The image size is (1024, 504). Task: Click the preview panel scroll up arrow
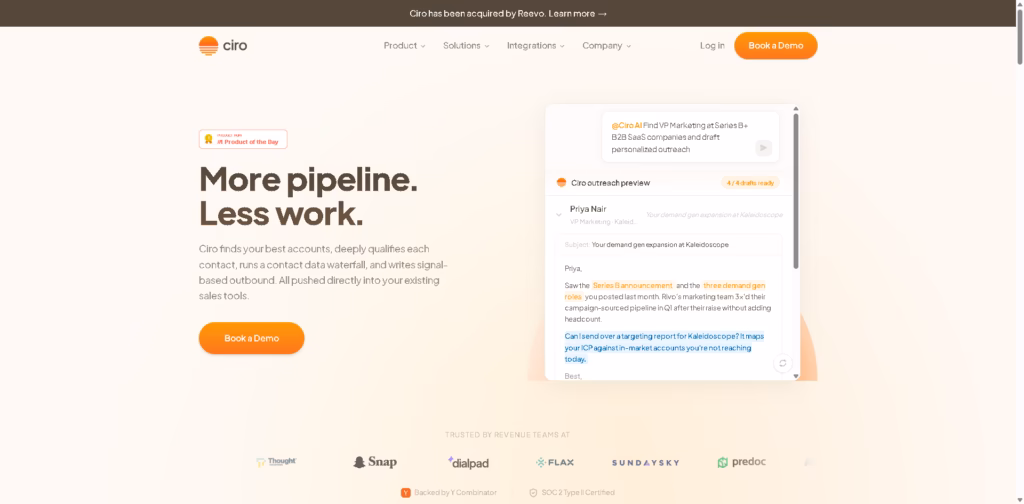coord(795,109)
